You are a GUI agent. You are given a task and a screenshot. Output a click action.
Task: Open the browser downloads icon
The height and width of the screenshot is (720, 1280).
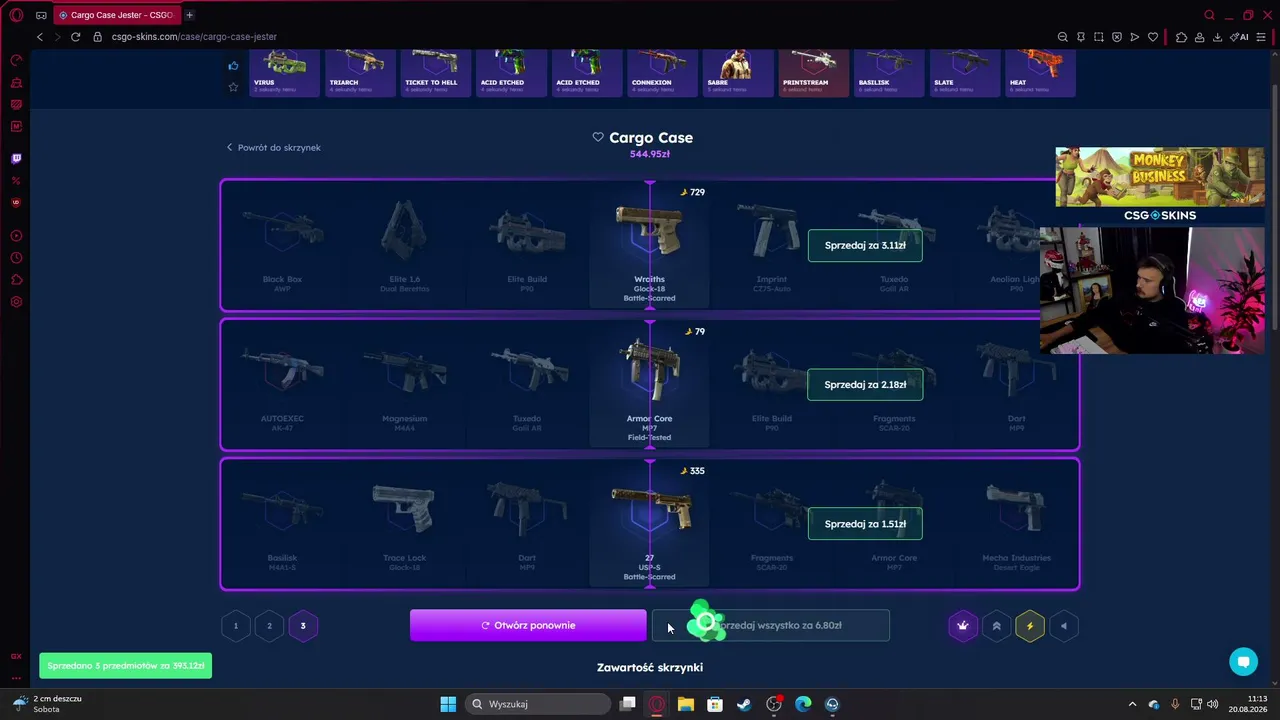tap(1217, 37)
